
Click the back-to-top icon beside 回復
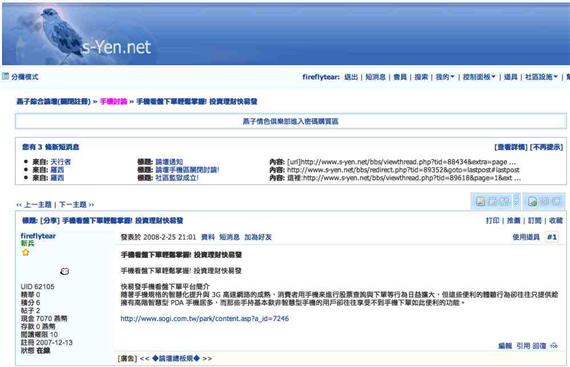coord(554,346)
